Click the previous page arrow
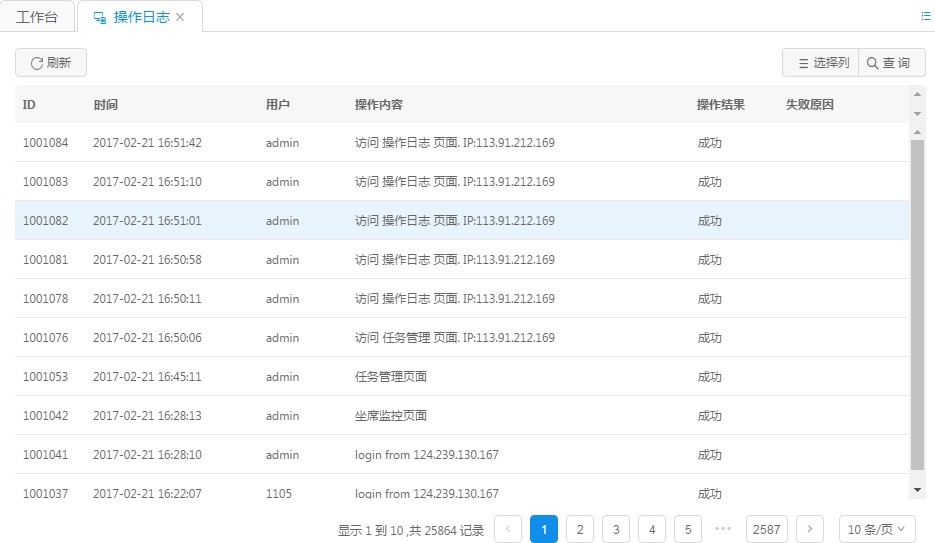This screenshot has height=543, width=935. [508, 529]
